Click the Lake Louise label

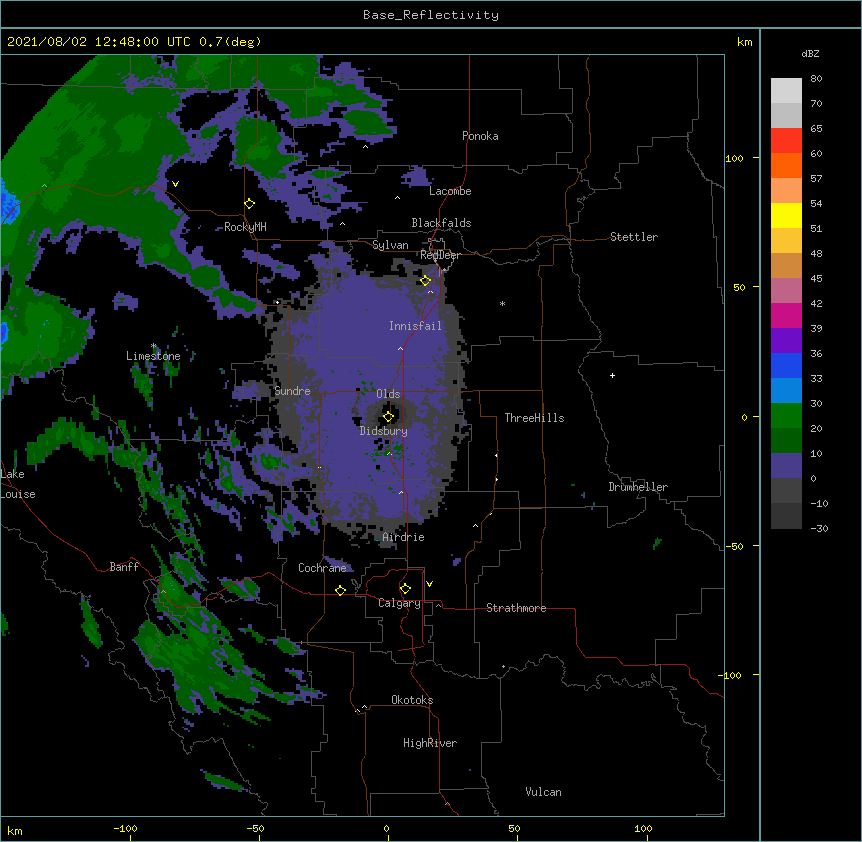click(x=18, y=484)
